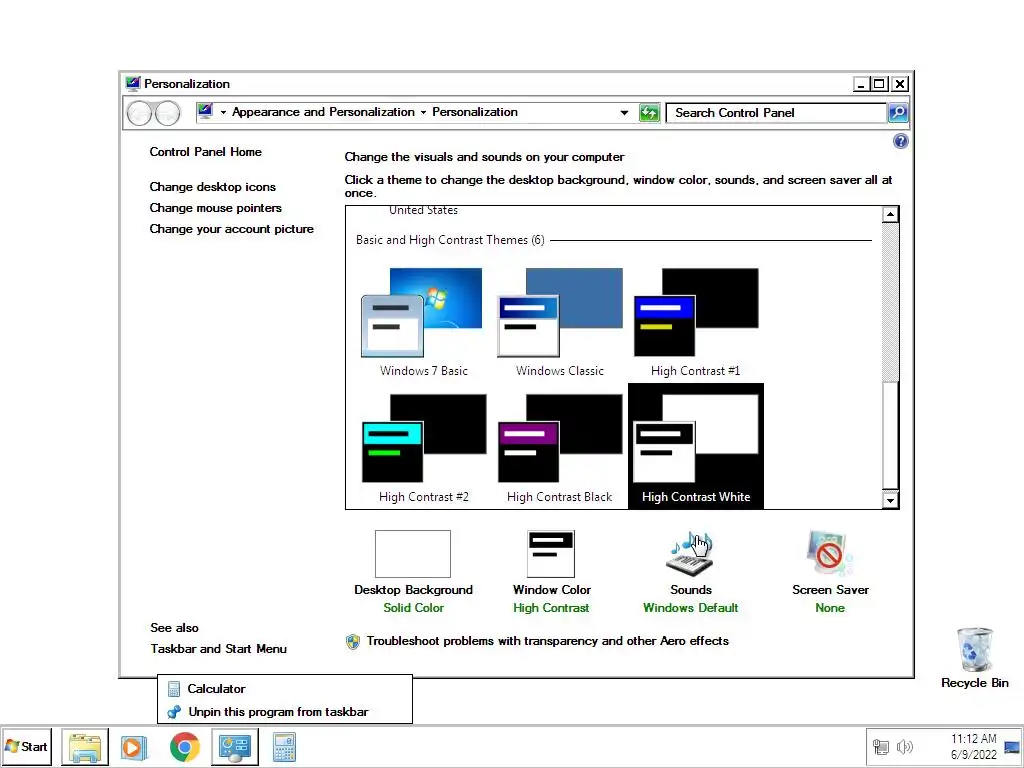Open Troubleshoot problems with transparency link
Screen dimensions: 1024x768
pyautogui.click(x=547, y=641)
